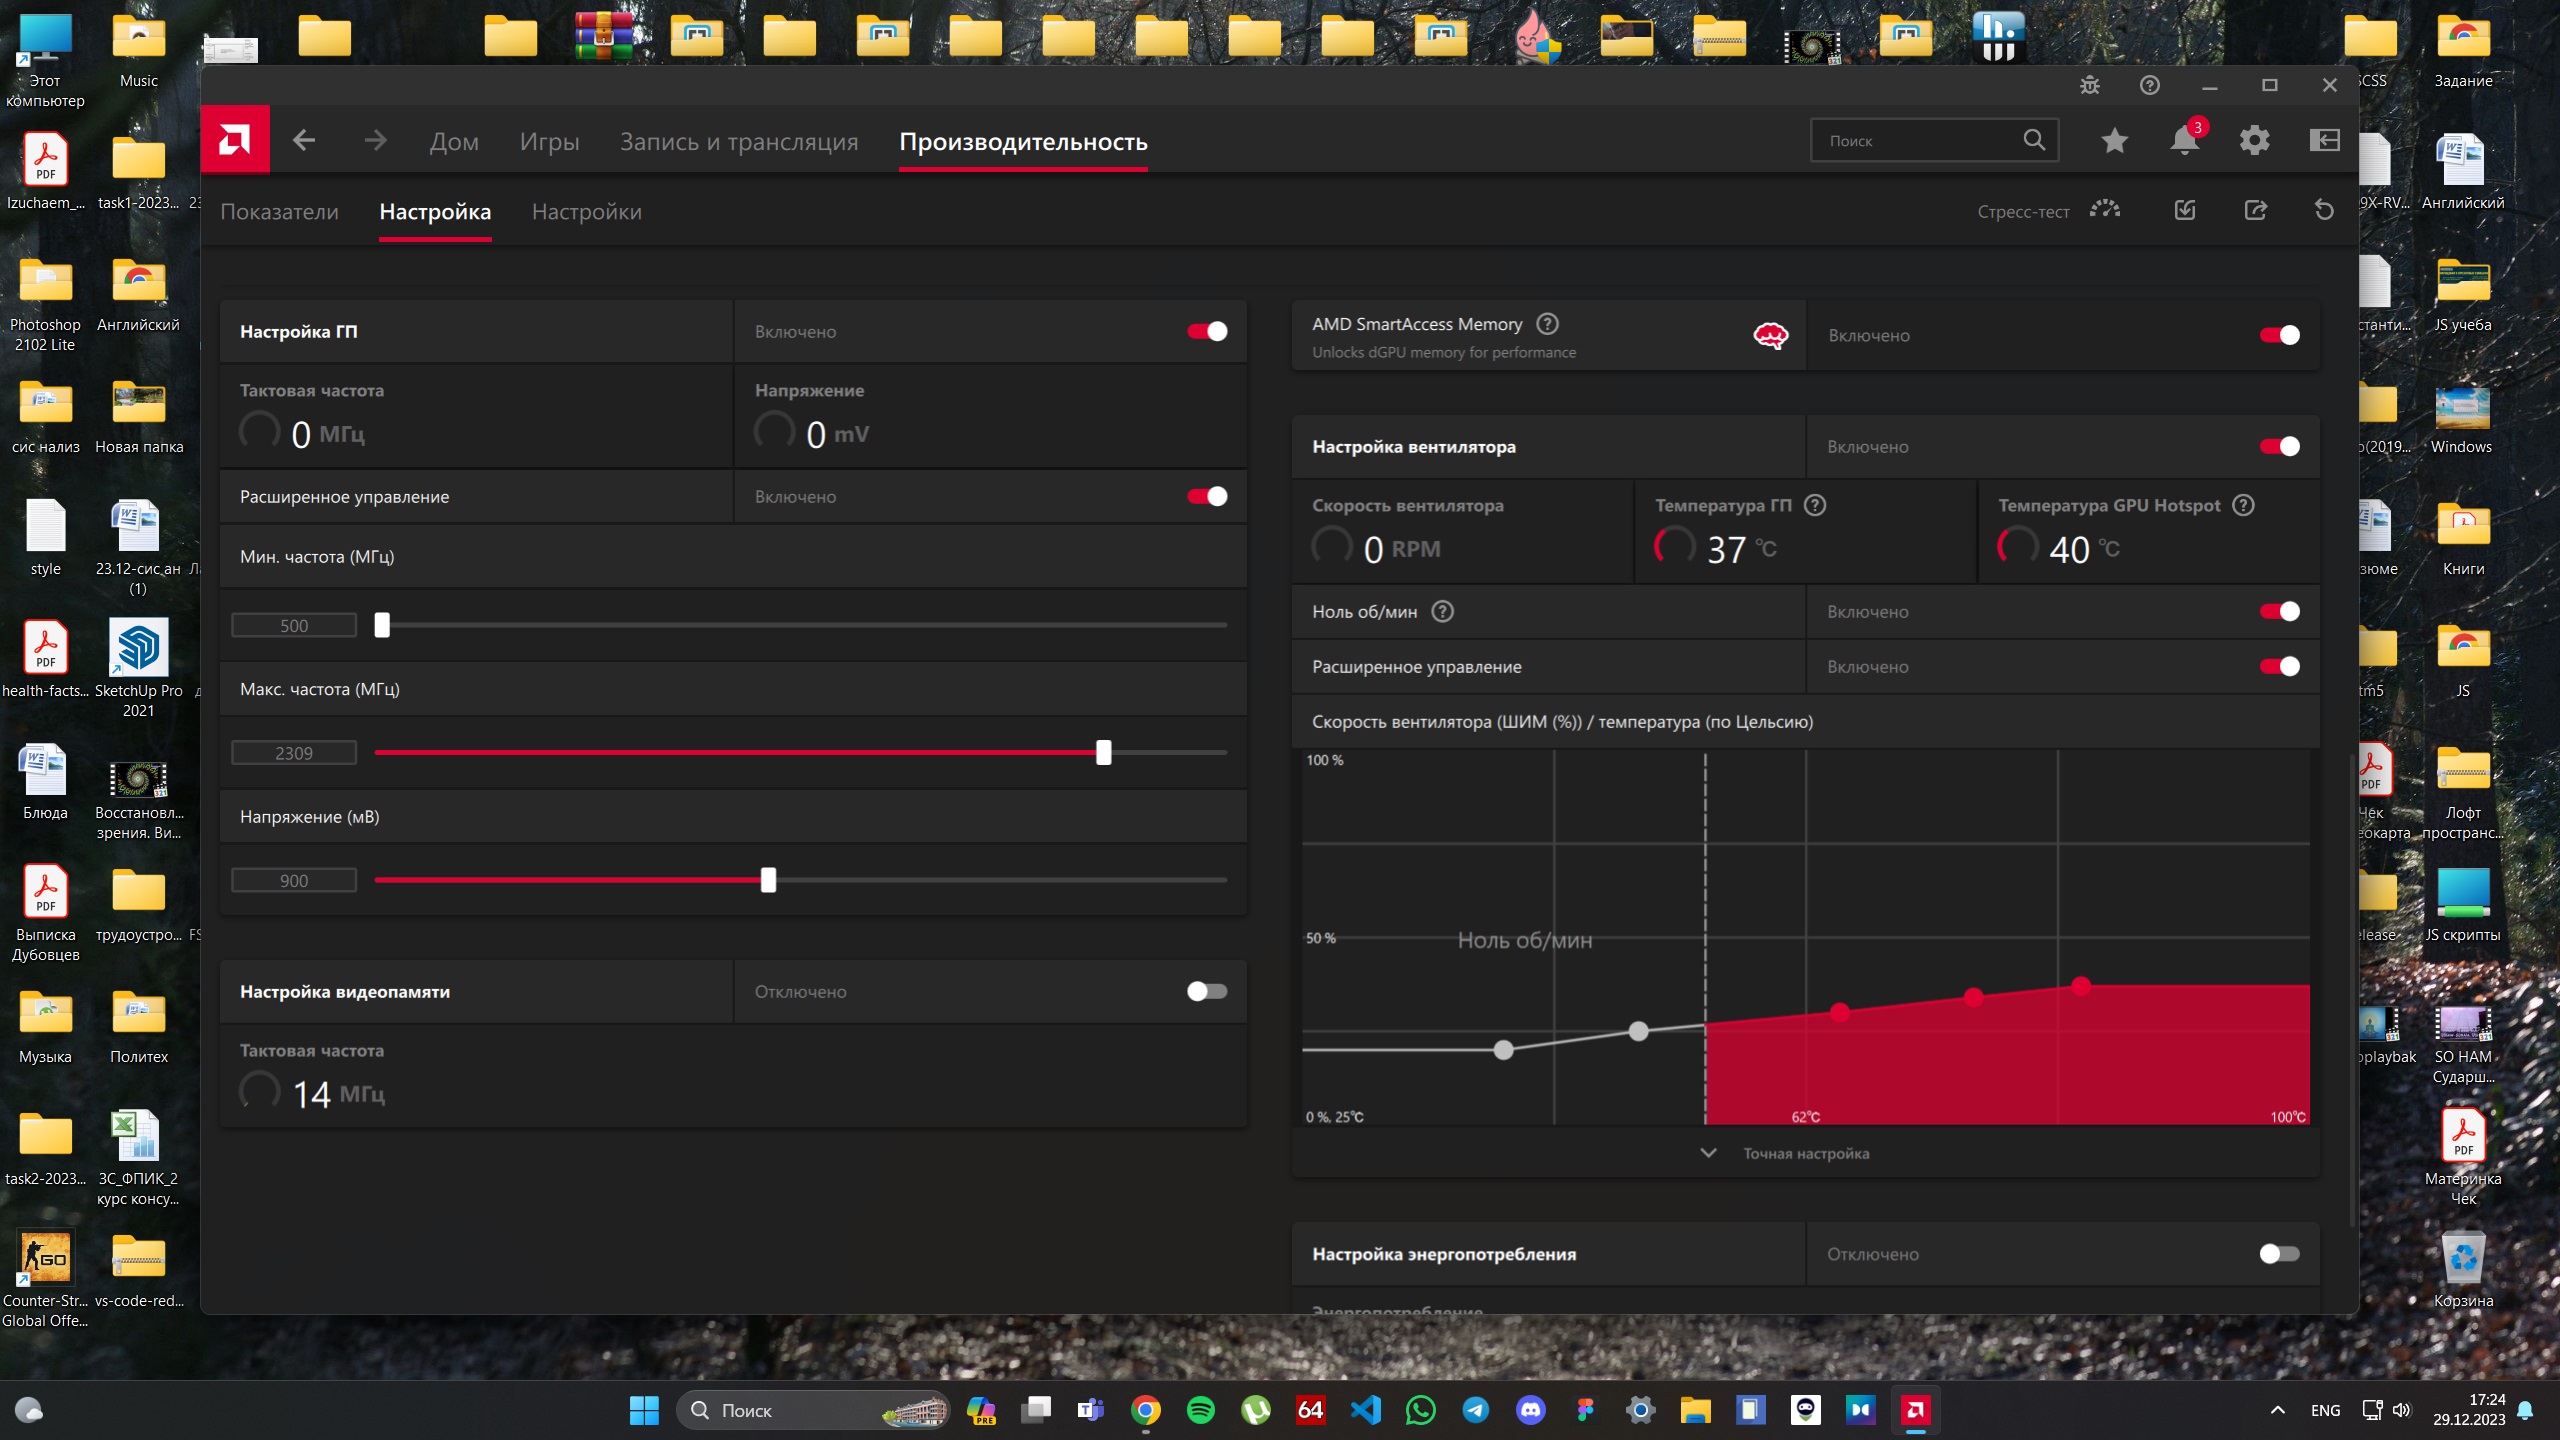Click the AMD logo home icon

click(x=235, y=140)
